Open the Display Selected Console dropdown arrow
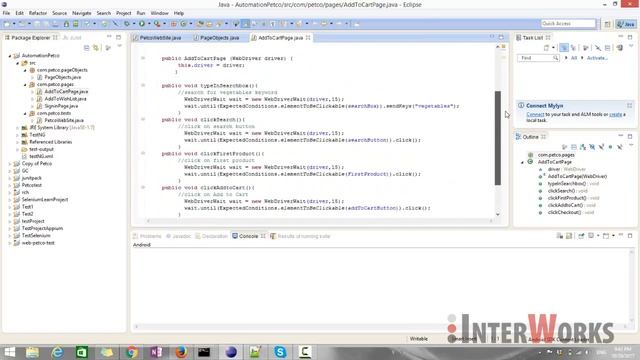 point(598,236)
